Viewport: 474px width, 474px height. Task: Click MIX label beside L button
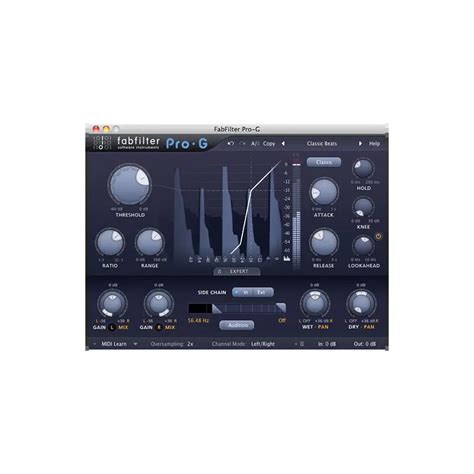coord(123,327)
